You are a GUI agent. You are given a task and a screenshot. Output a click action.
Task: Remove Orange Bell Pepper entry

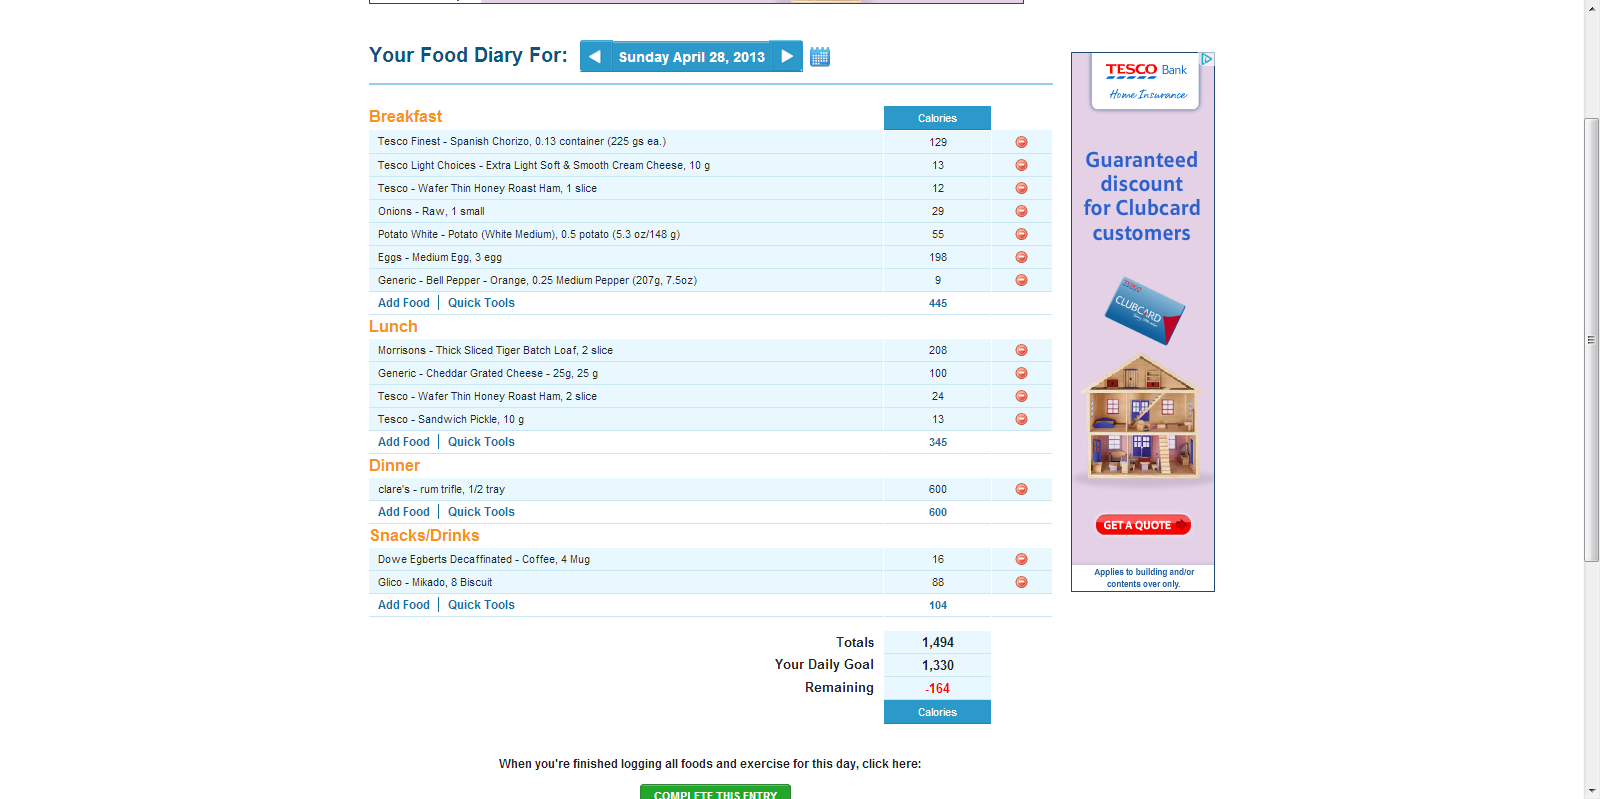click(1021, 280)
